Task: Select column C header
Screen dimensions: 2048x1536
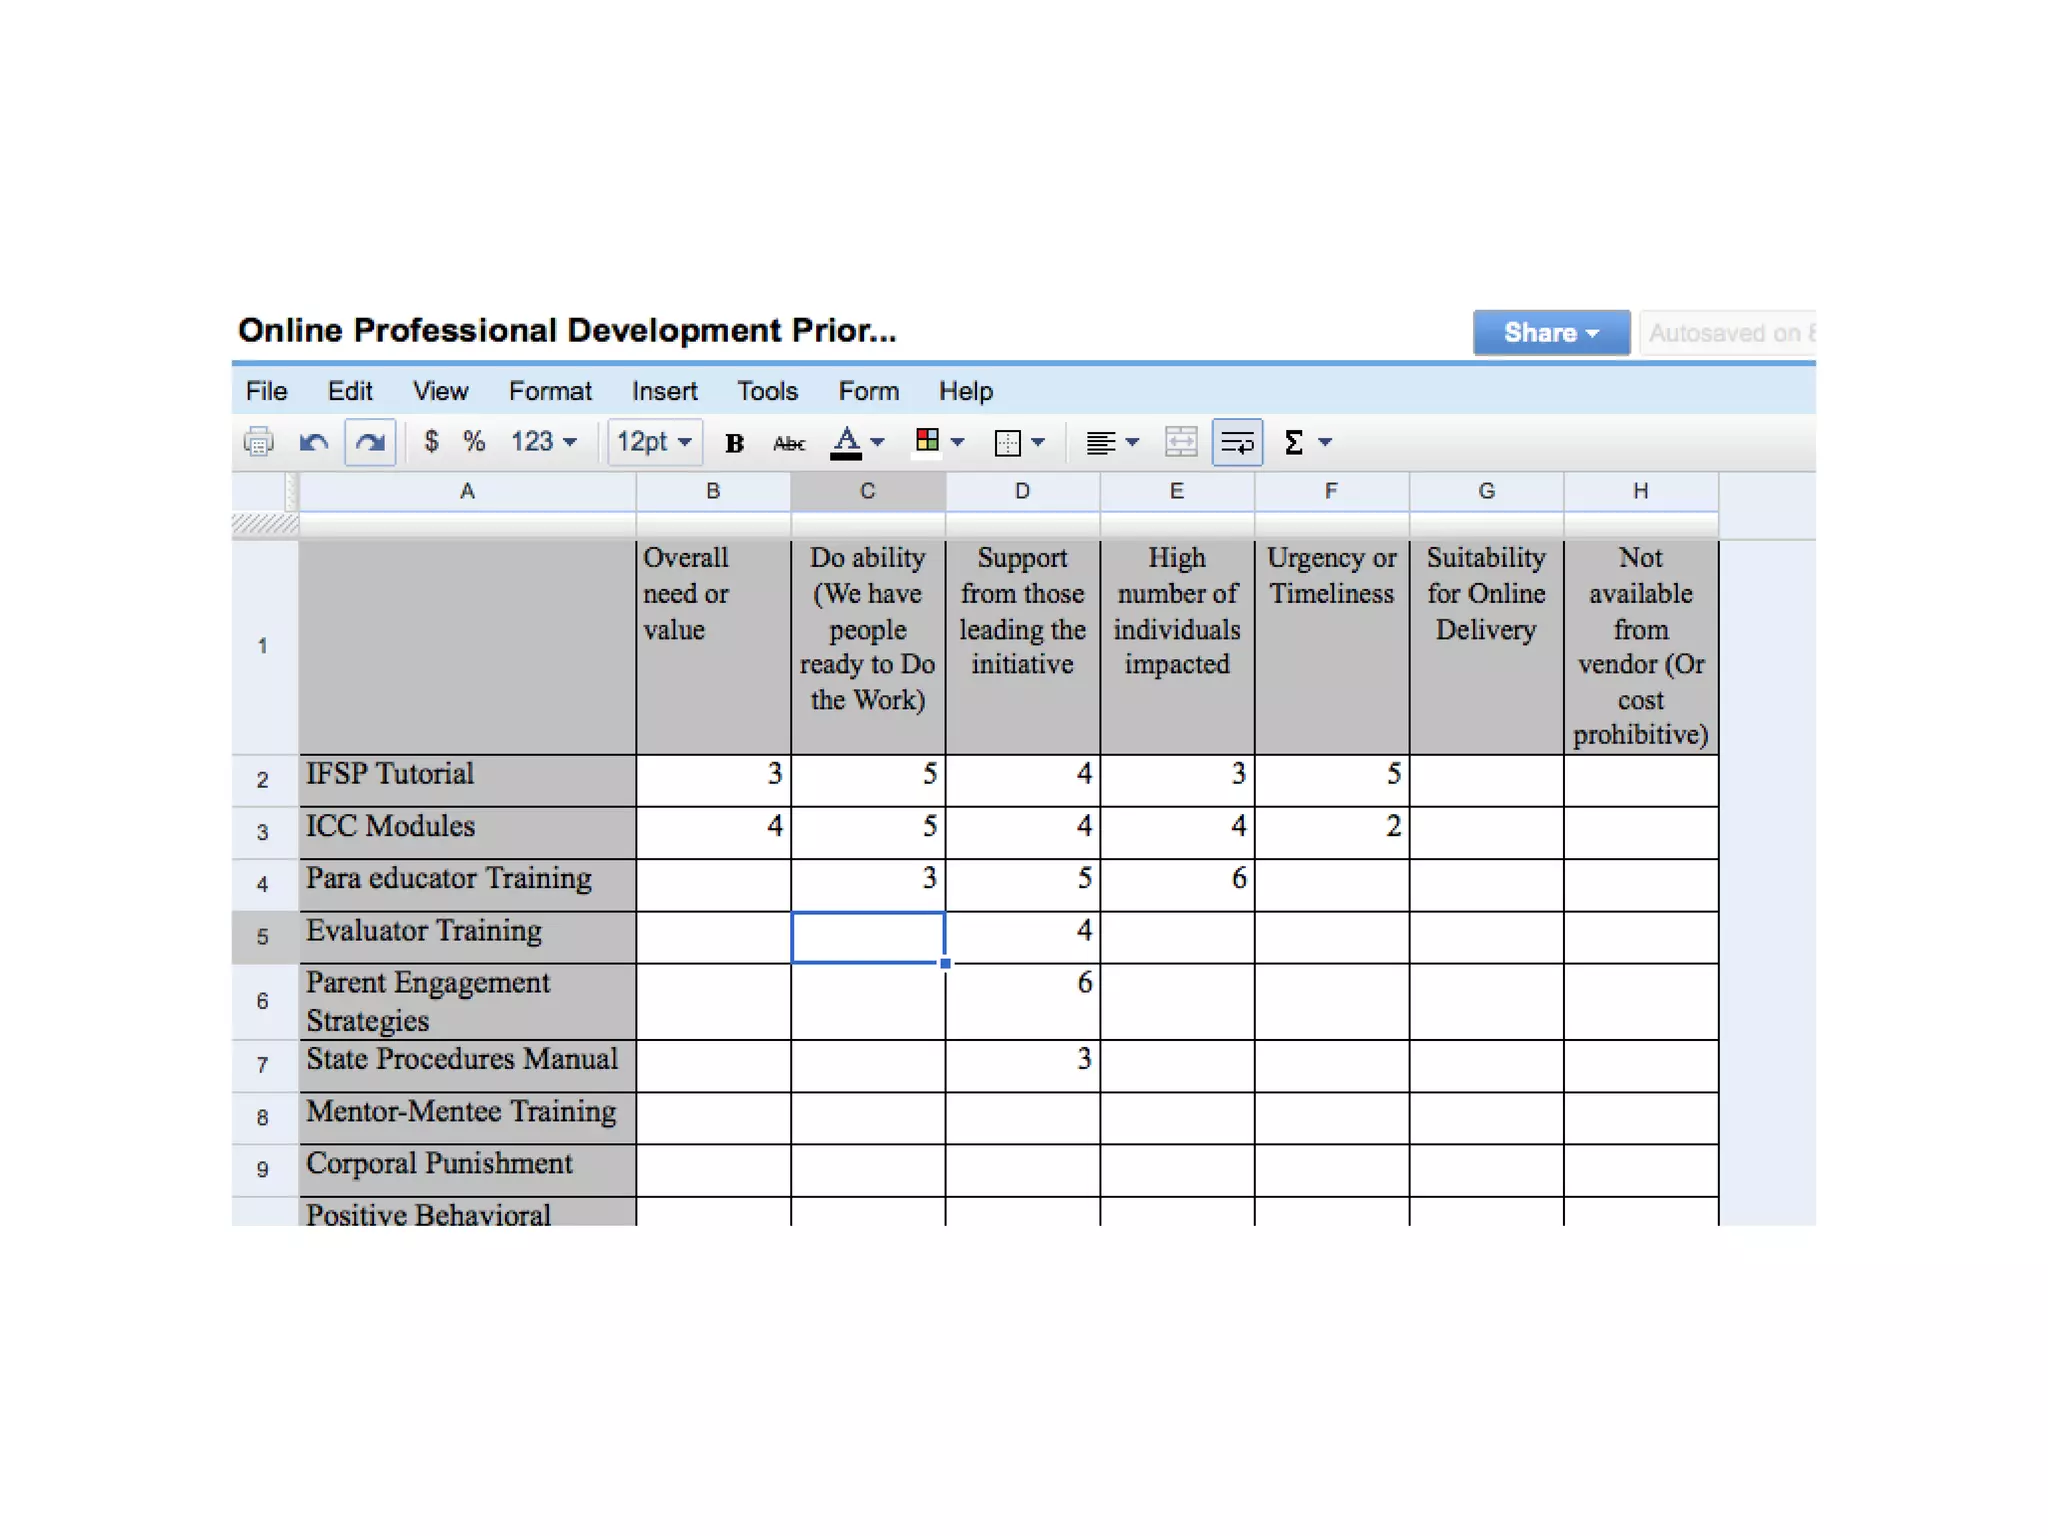Action: click(867, 491)
